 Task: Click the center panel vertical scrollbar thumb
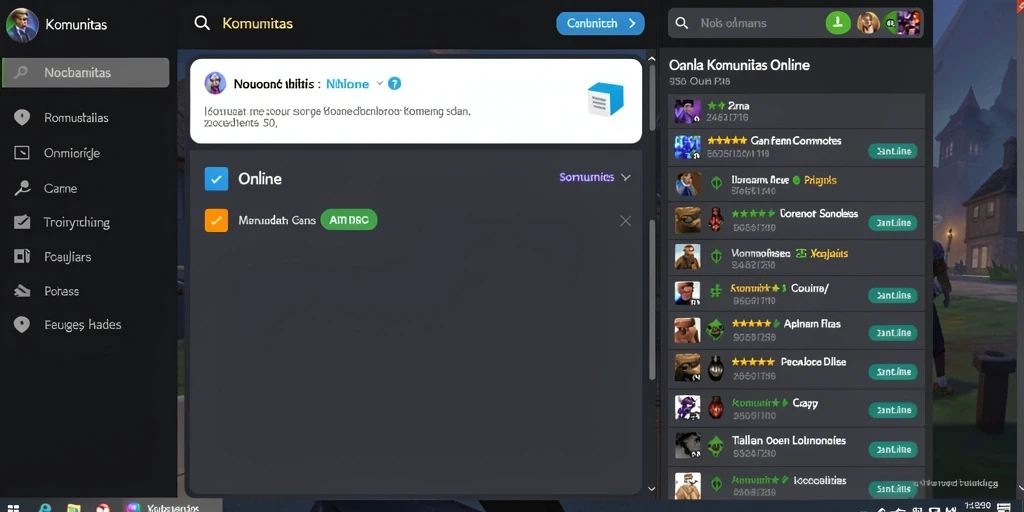click(651, 300)
